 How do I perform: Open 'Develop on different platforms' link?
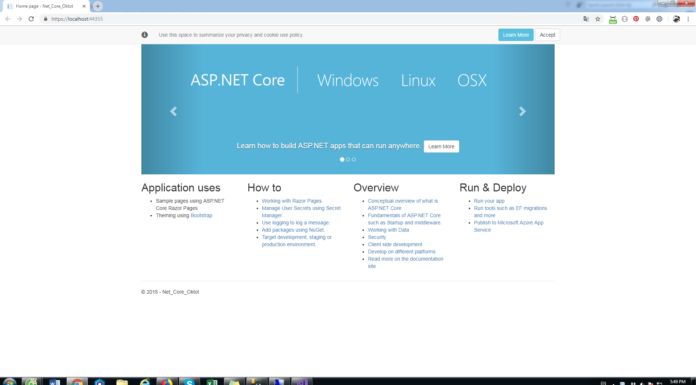(x=401, y=251)
